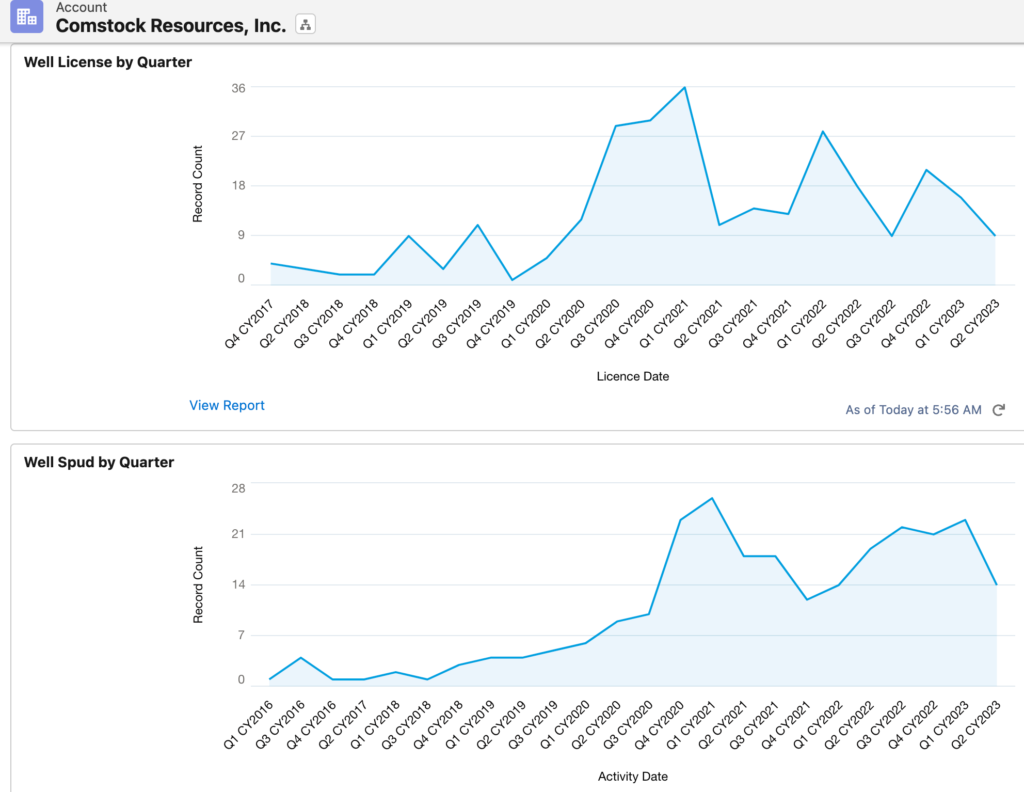Click the Q2 CY2018 label on the license chart
This screenshot has height=792, width=1024.
click(283, 324)
